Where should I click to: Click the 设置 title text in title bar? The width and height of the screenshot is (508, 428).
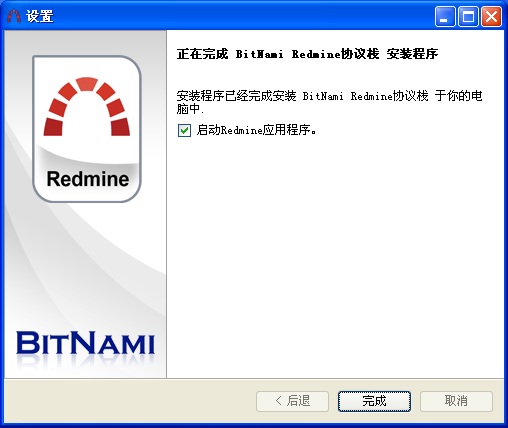(40, 16)
